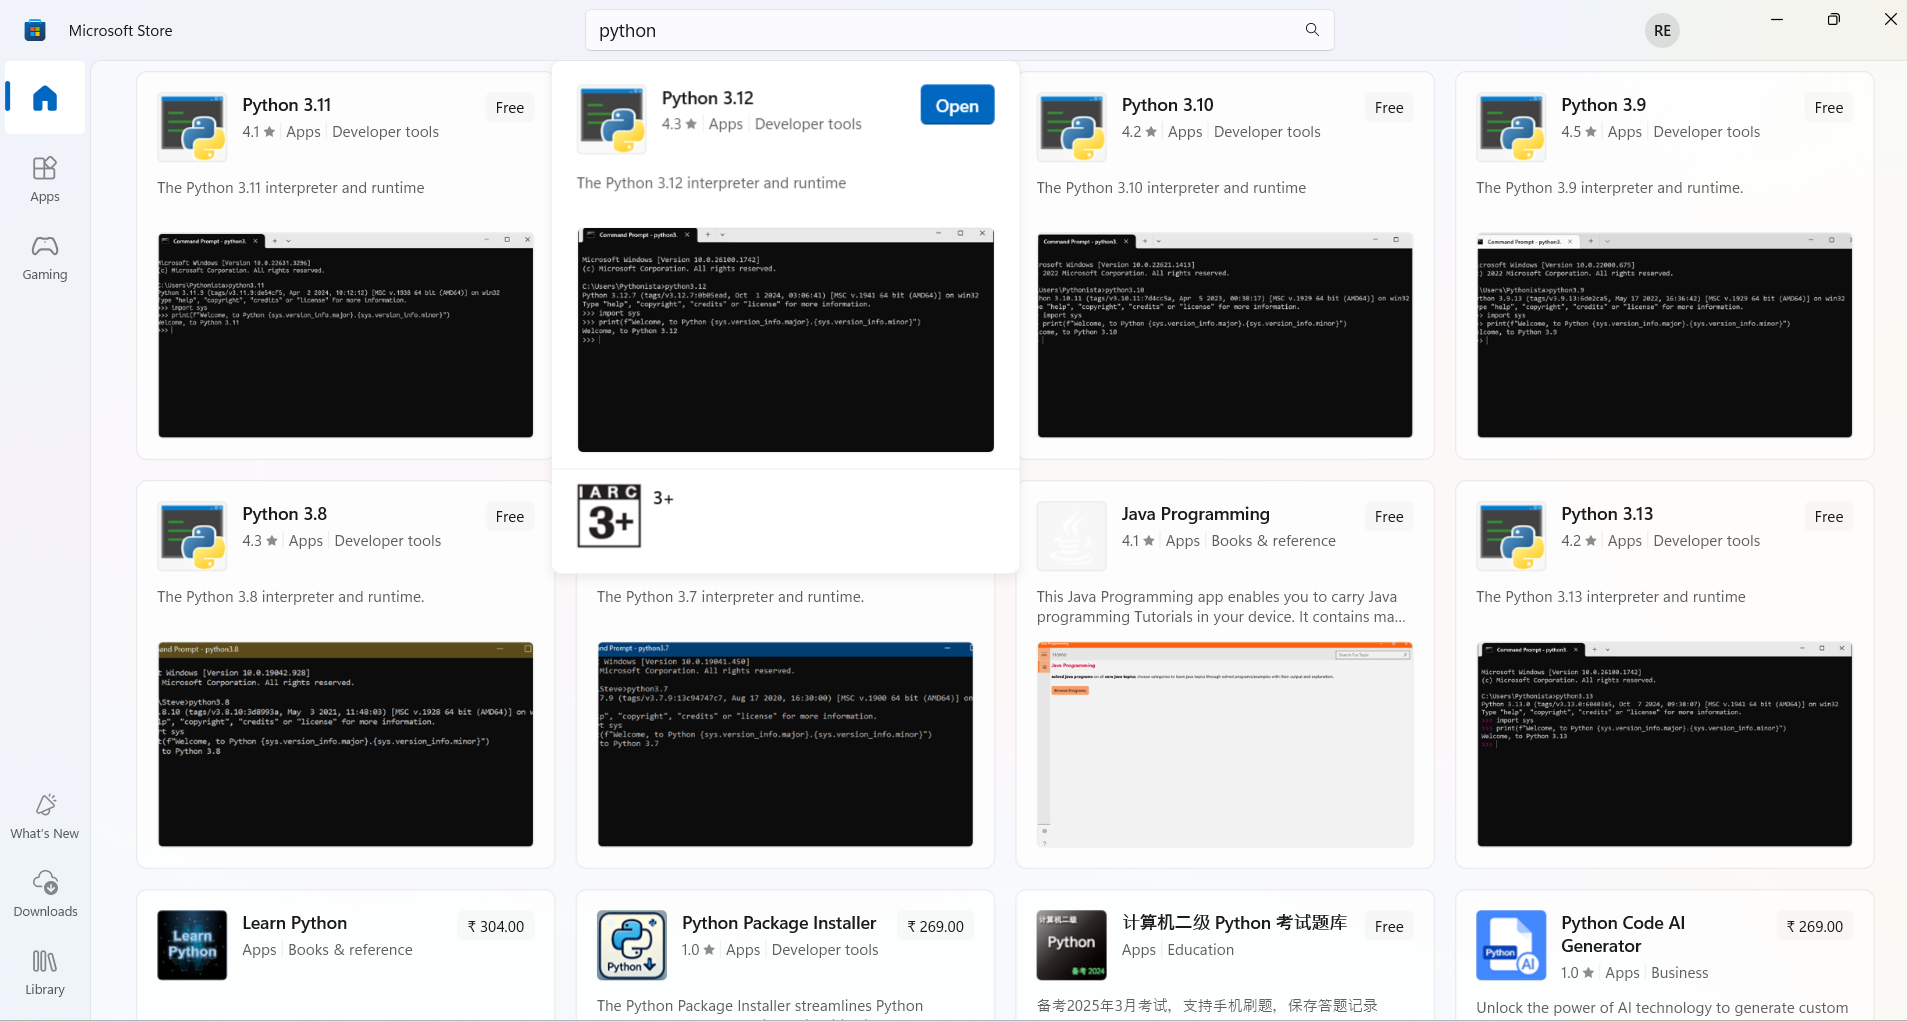Click 'The Python 3.11 interpreter and runtime' text
Viewport: 1907px width, 1022px height.
[x=291, y=188]
